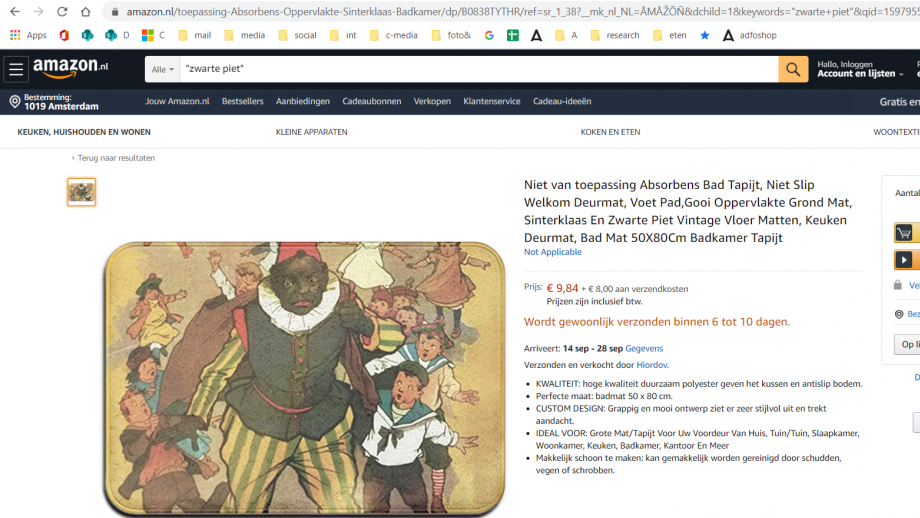Open Verkopen nav item
The image size is (920, 518).
(x=432, y=101)
